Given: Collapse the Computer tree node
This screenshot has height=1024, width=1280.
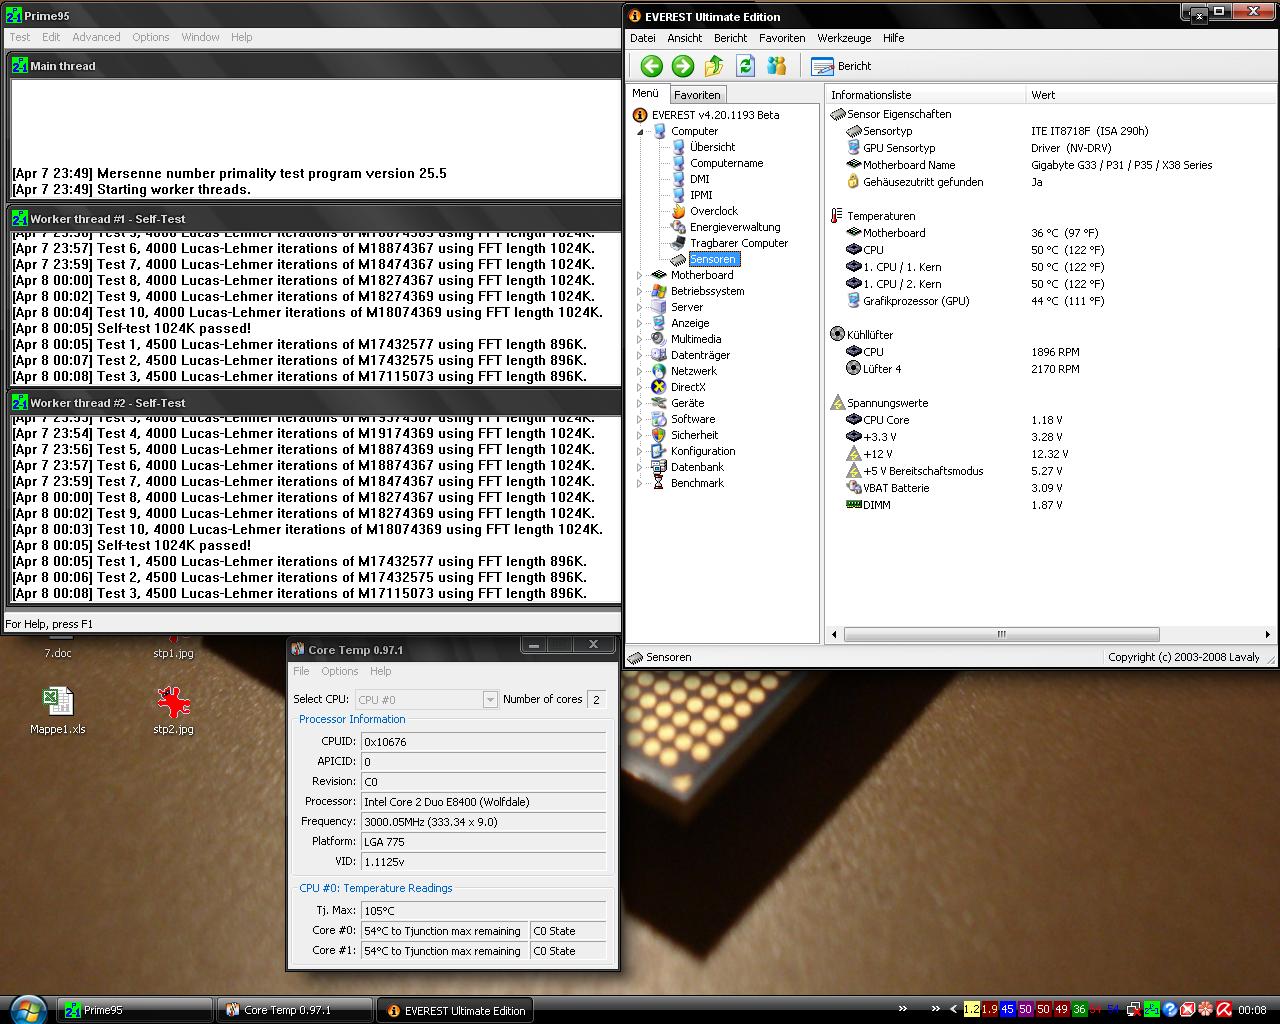Looking at the screenshot, I should pyautogui.click(x=640, y=131).
